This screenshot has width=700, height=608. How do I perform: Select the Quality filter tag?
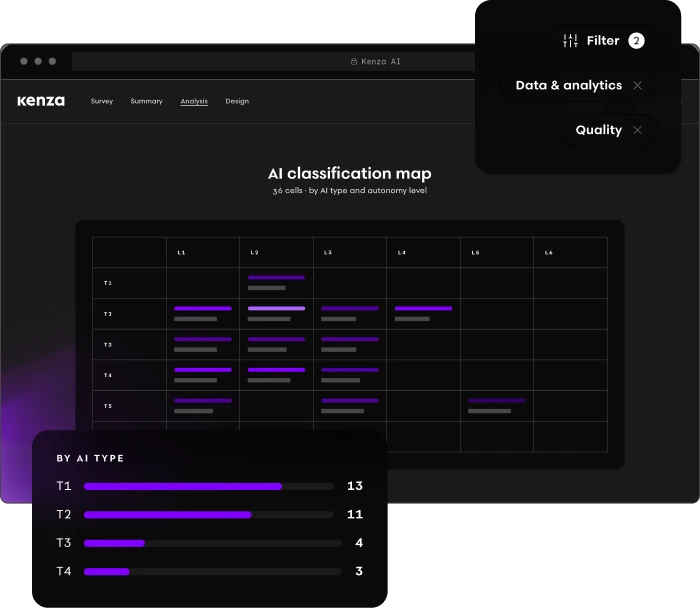pos(608,130)
